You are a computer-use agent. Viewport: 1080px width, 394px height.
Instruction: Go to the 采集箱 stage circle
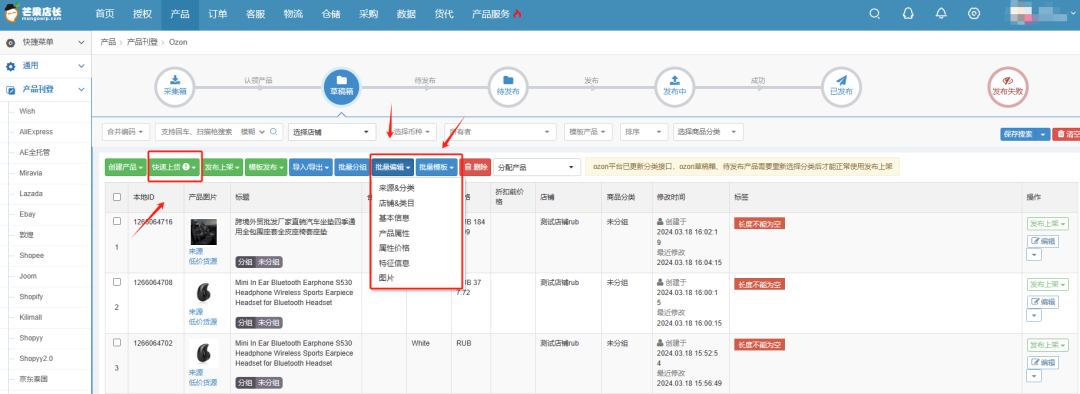click(174, 87)
